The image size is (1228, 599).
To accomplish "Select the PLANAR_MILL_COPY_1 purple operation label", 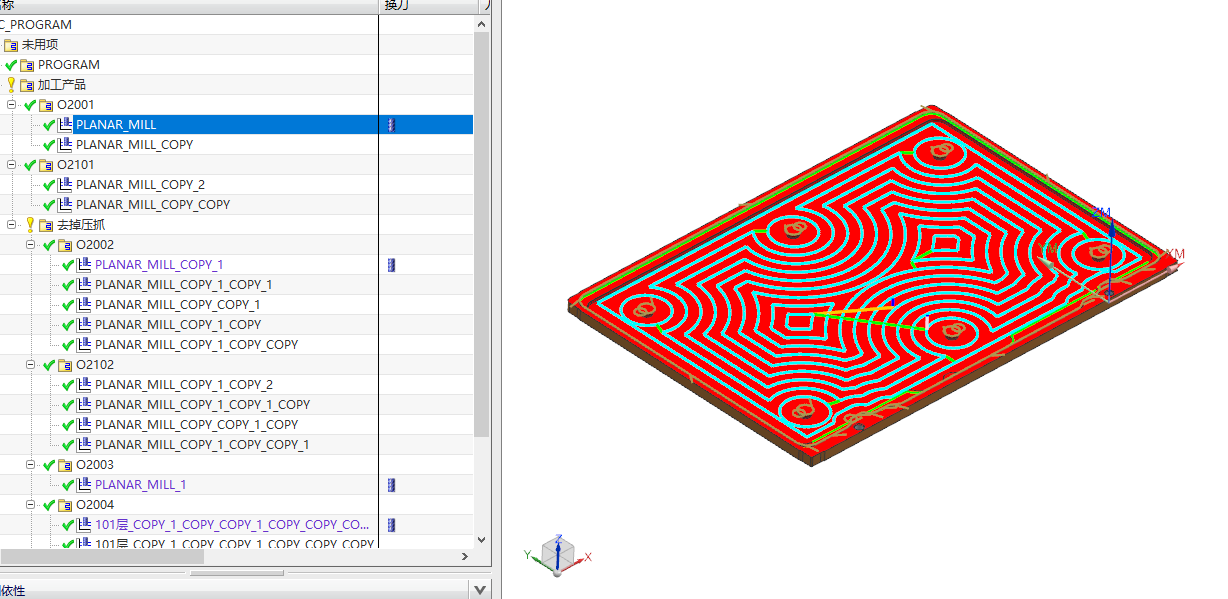I will pyautogui.click(x=159, y=265).
